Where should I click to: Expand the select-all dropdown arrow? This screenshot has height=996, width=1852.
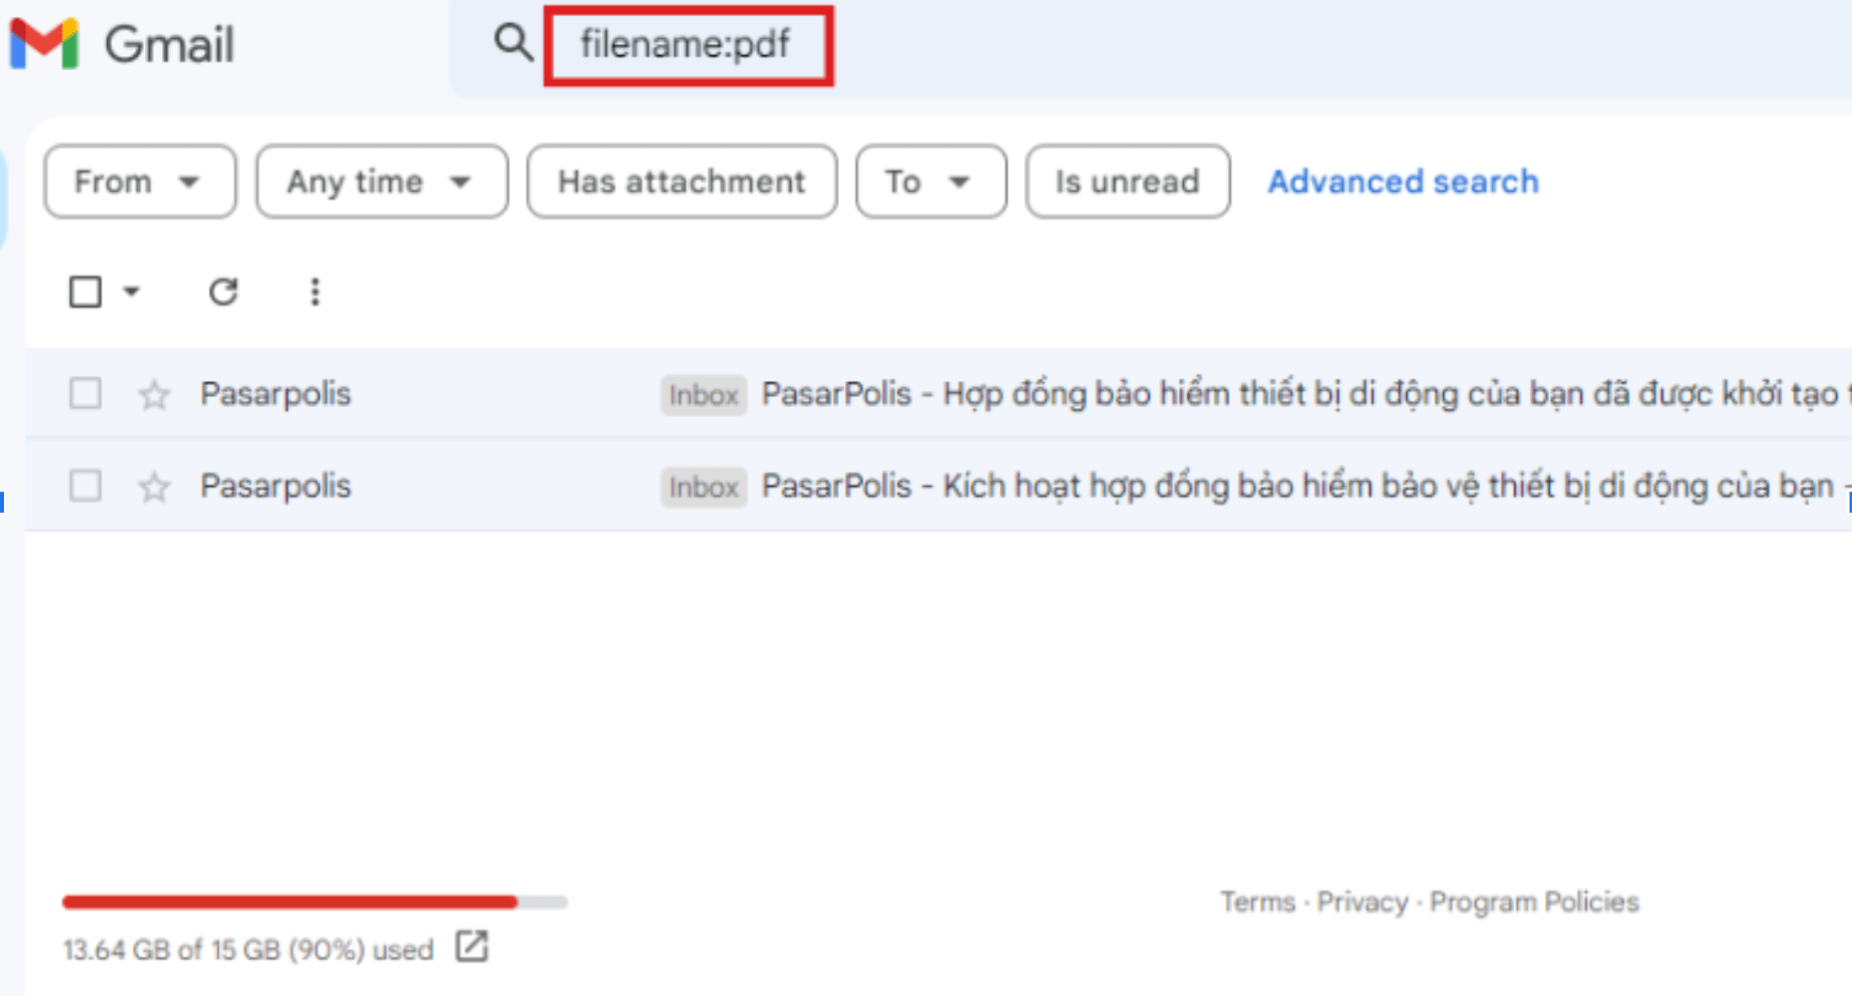(x=131, y=292)
